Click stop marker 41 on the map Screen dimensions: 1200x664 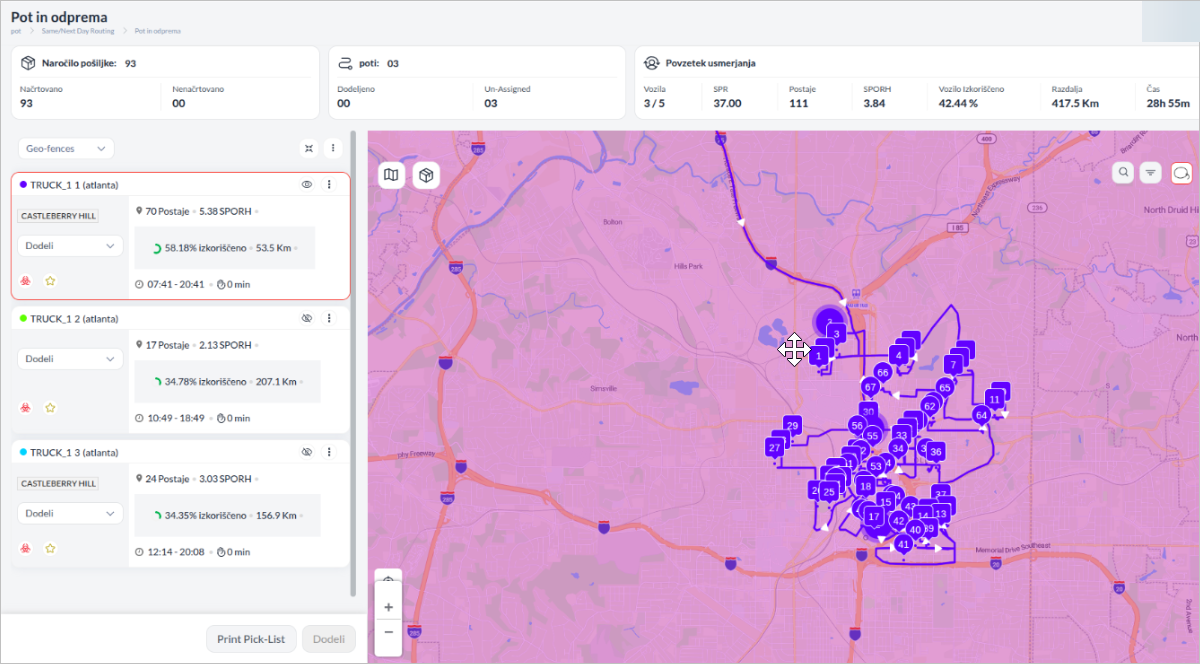click(903, 544)
